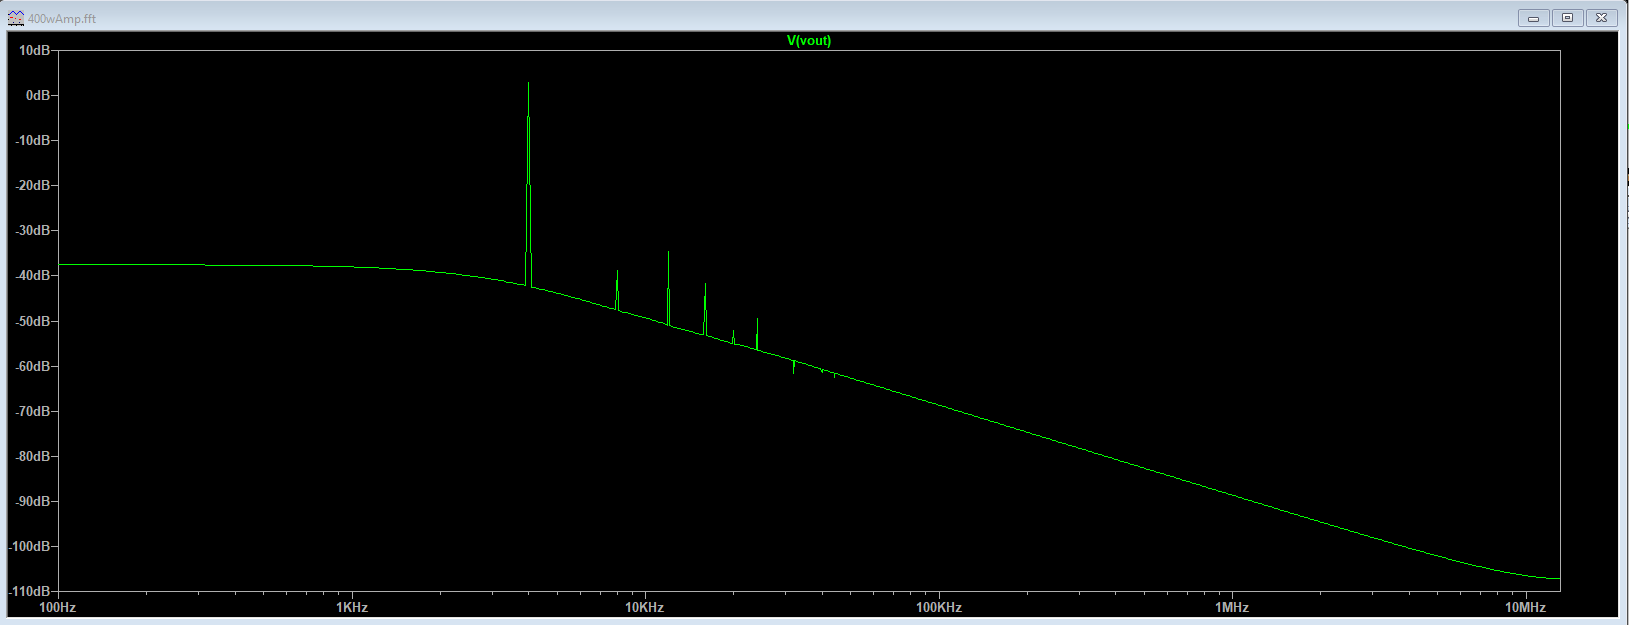Click the -10dB vertical axis label
1629x625 pixels.
pos(33,140)
